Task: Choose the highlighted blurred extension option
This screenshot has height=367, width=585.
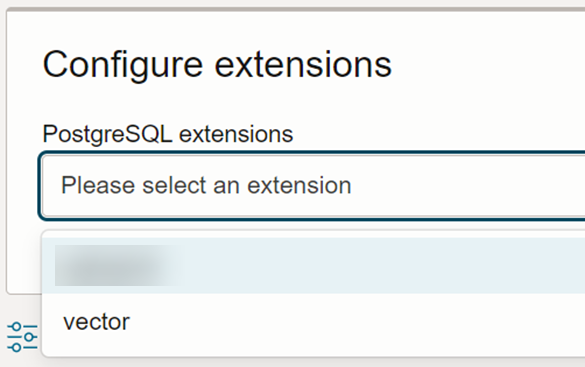Action: 313,266
